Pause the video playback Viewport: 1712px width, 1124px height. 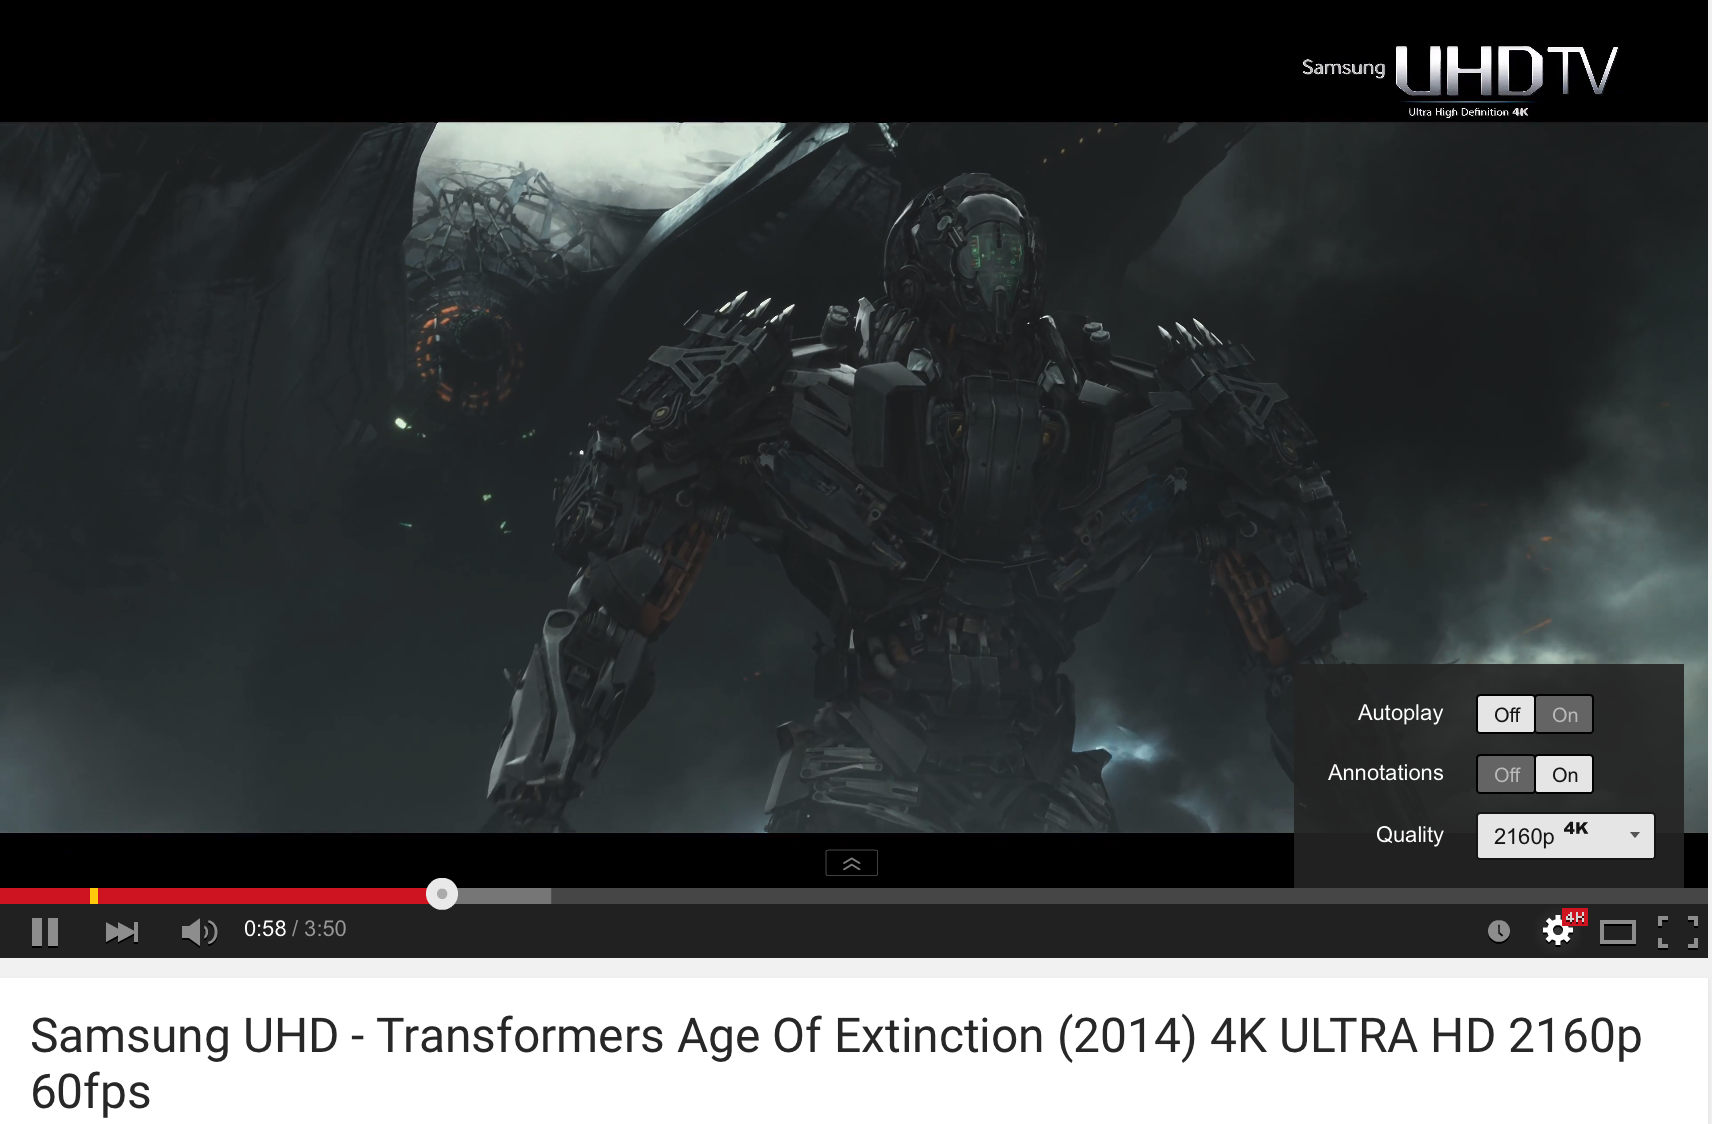pyautogui.click(x=45, y=932)
